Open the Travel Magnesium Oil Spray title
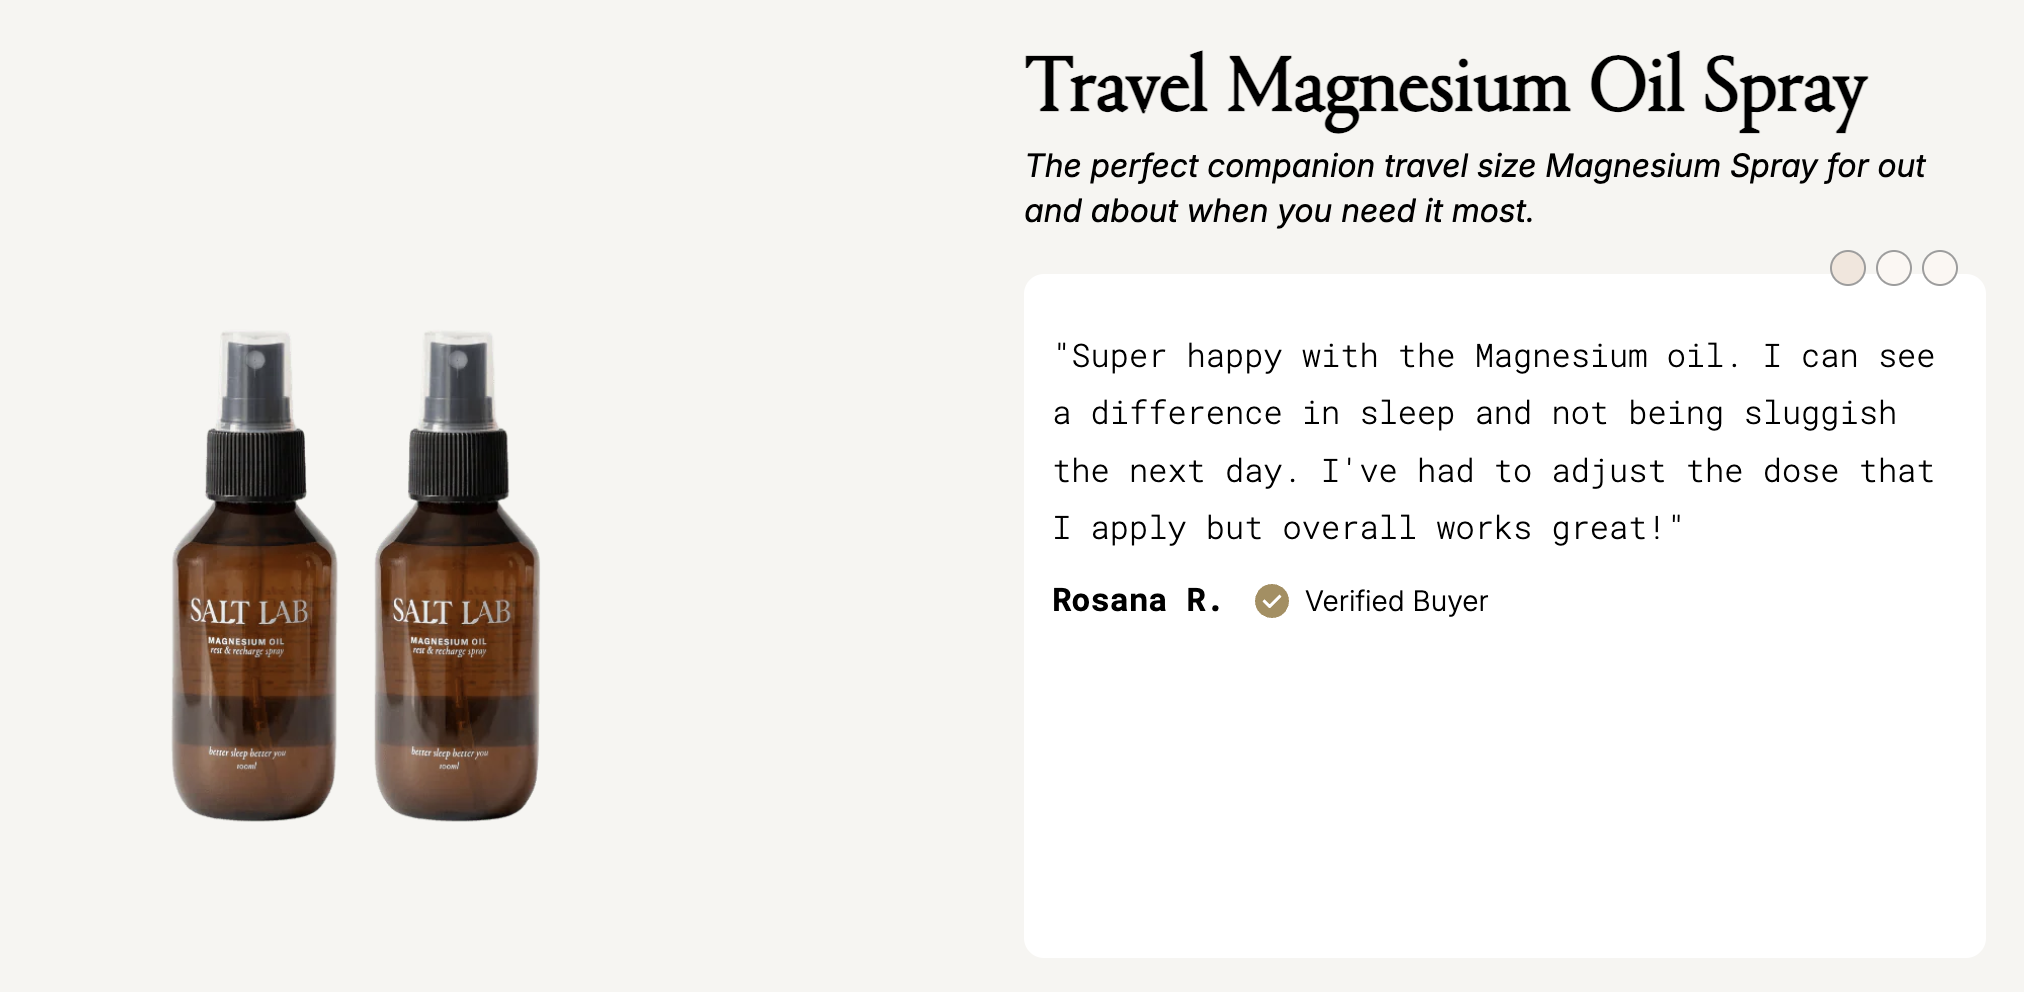 click(x=1445, y=87)
